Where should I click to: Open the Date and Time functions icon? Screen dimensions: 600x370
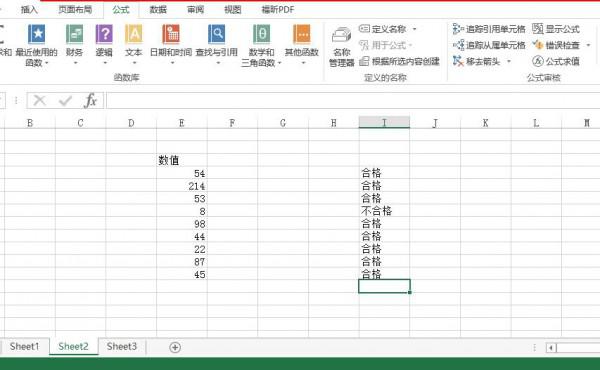point(171,34)
